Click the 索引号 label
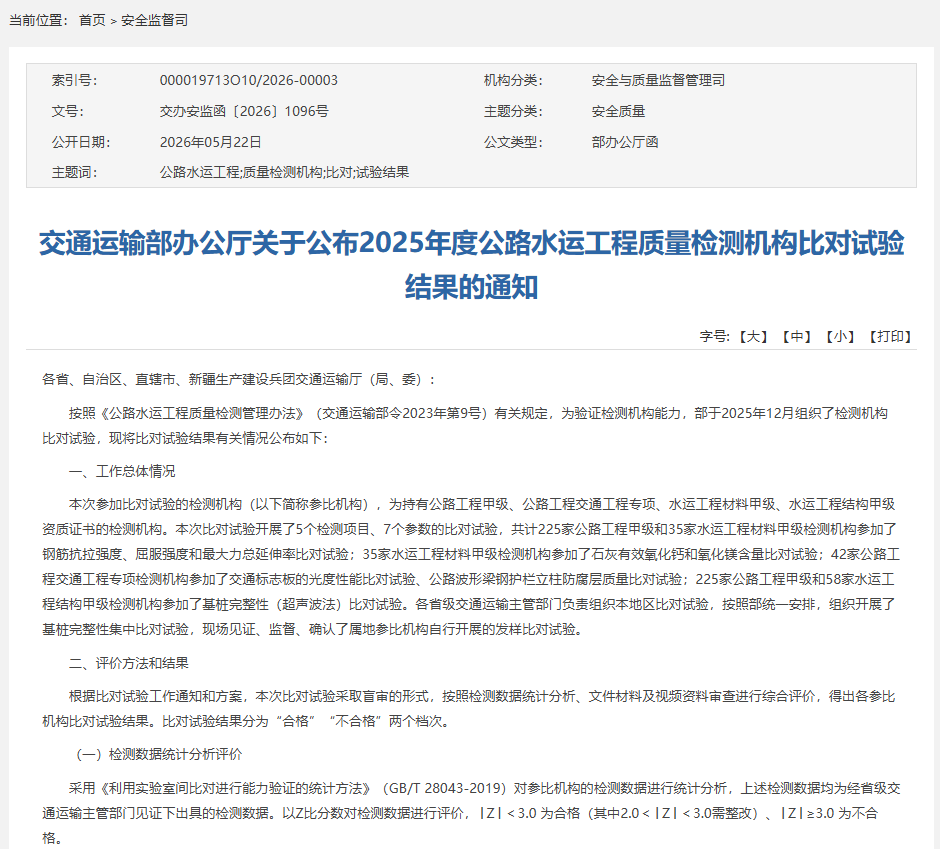This screenshot has width=940, height=849. (x=74, y=80)
